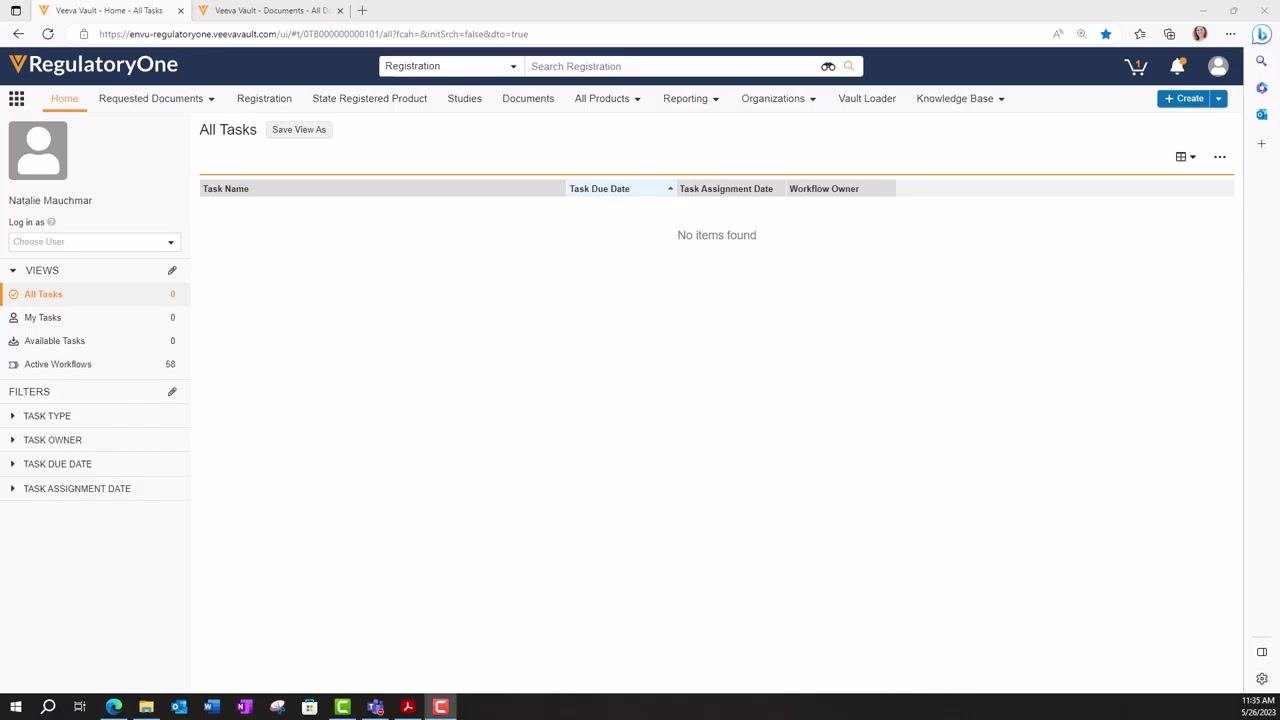Open the notifications bell

tap(1178, 66)
